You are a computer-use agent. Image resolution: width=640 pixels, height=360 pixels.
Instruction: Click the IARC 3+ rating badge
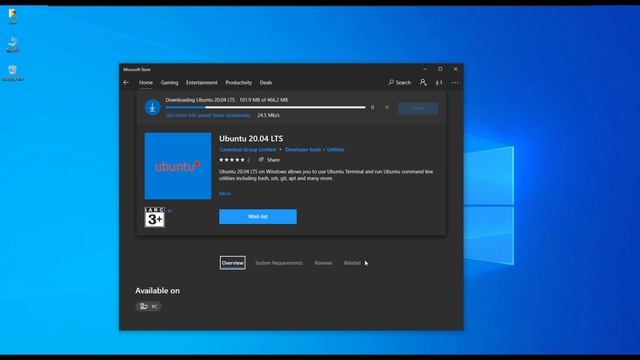point(155,217)
